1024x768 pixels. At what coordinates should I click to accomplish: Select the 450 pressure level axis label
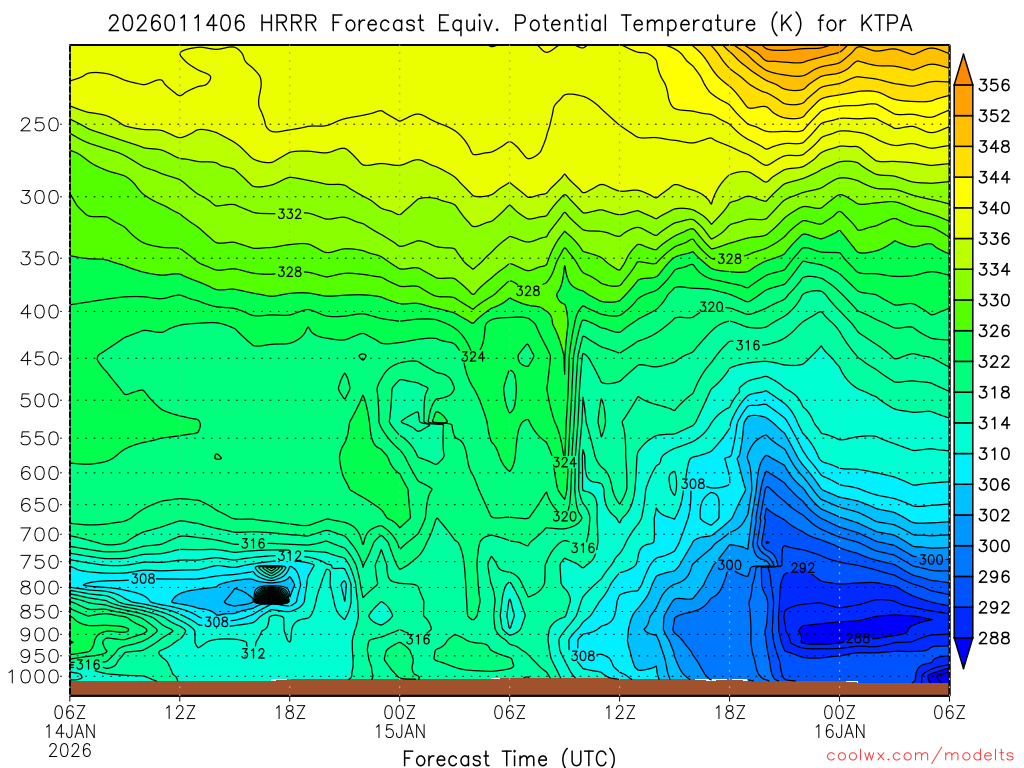point(40,359)
